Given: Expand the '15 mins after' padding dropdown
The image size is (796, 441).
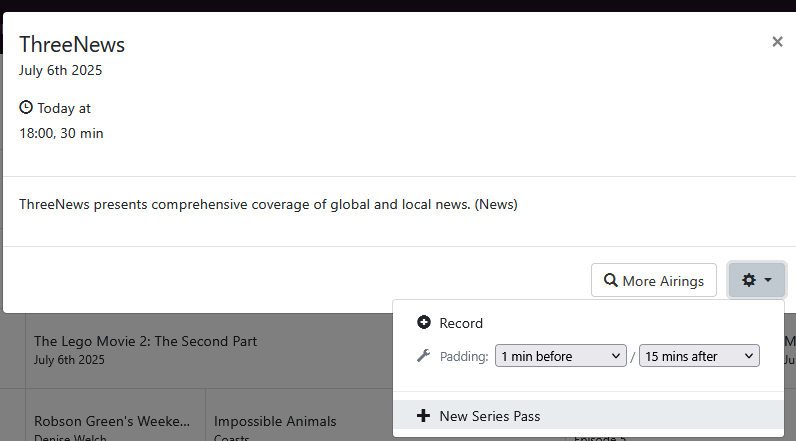Looking at the screenshot, I should click(x=699, y=356).
